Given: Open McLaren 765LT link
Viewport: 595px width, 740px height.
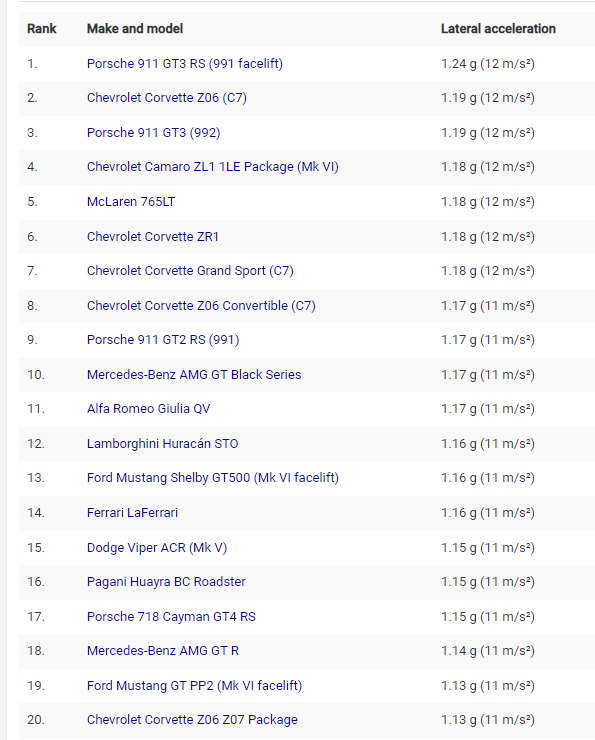Looking at the screenshot, I should 131,202.
